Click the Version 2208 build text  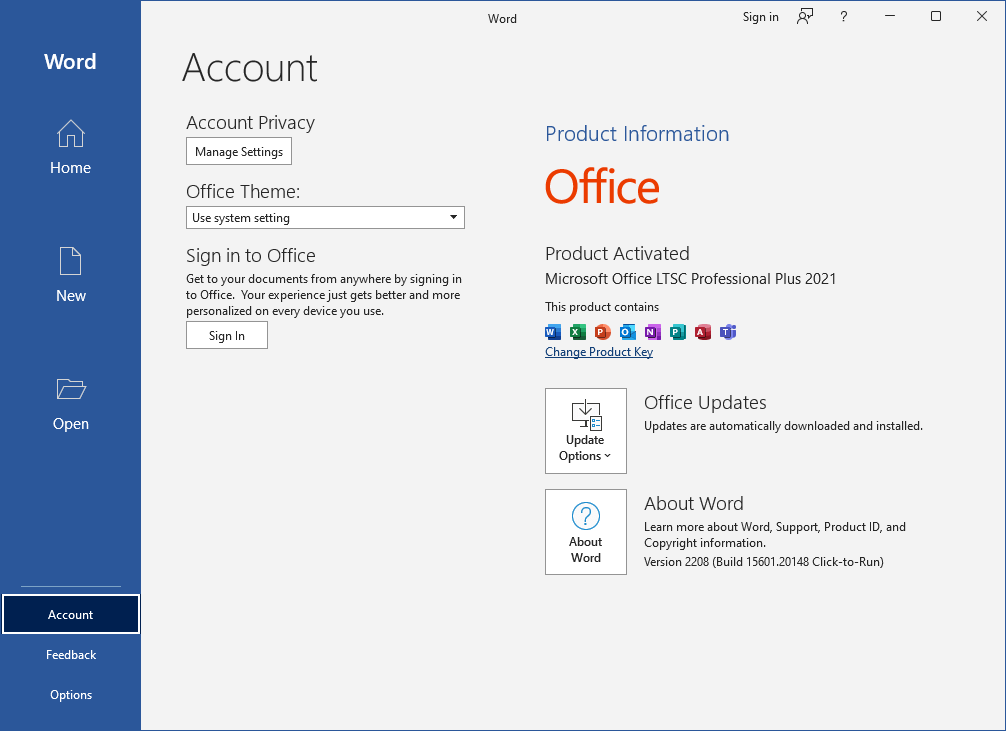pos(763,562)
